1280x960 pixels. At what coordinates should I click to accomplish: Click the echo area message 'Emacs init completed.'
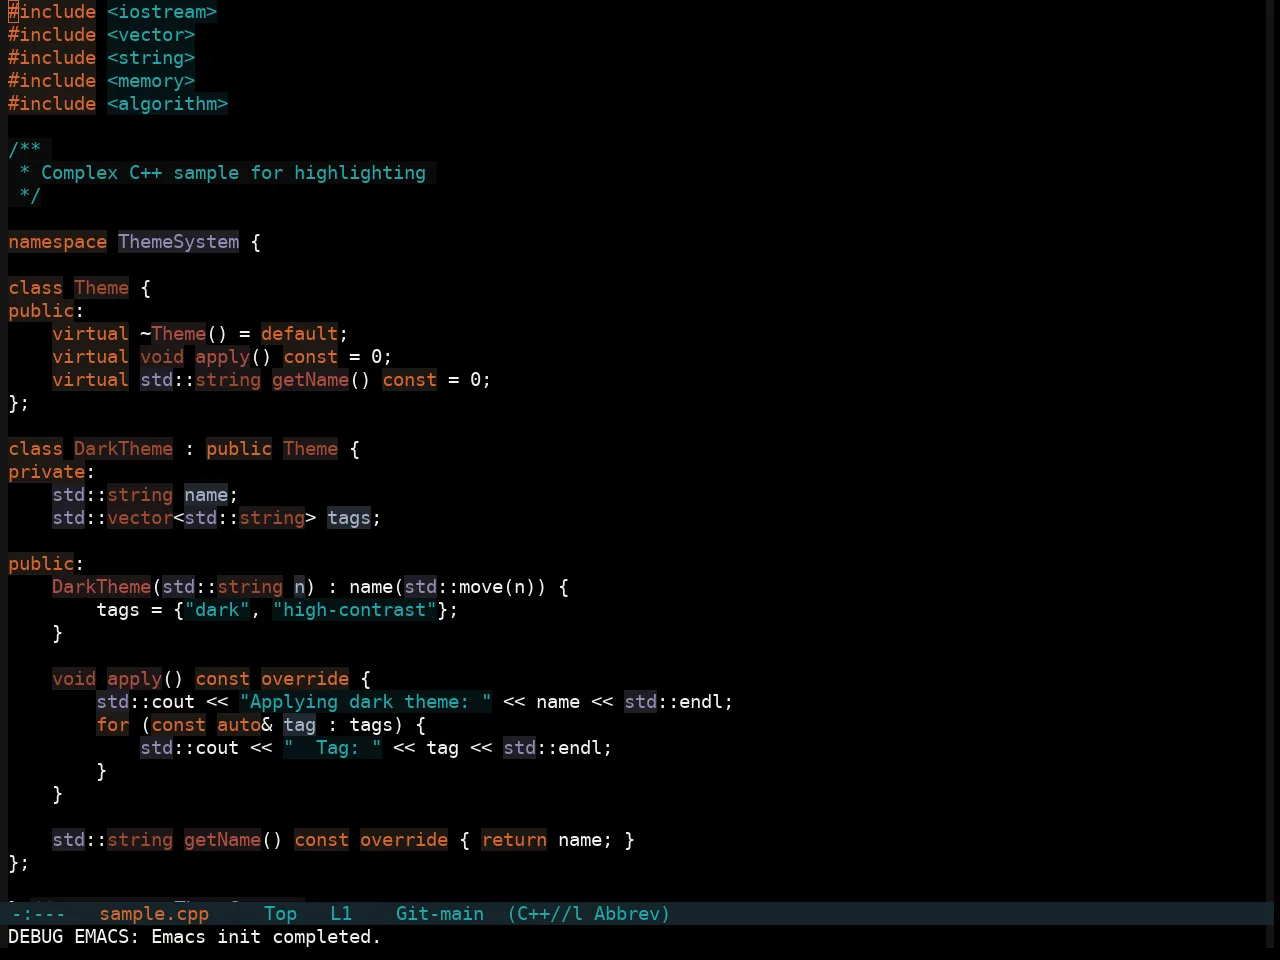(x=266, y=937)
